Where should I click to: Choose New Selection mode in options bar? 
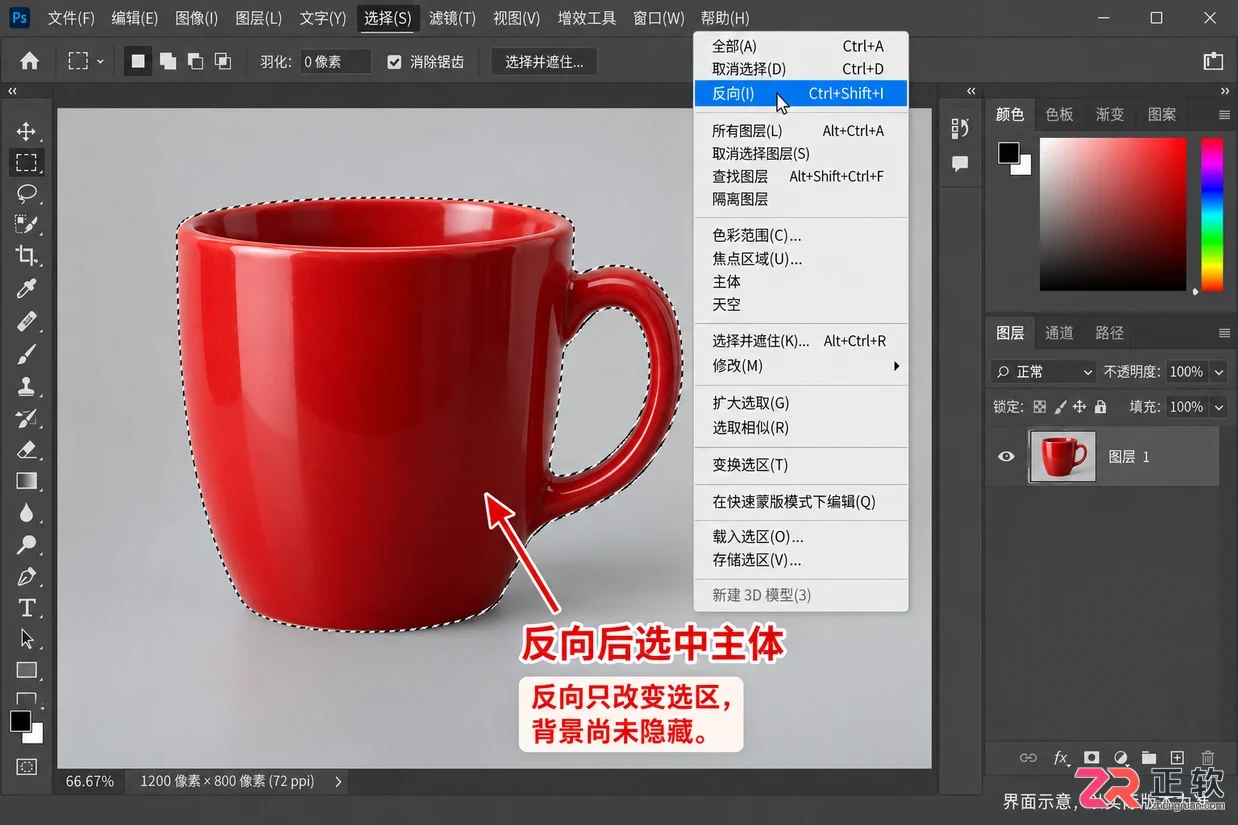[138, 61]
